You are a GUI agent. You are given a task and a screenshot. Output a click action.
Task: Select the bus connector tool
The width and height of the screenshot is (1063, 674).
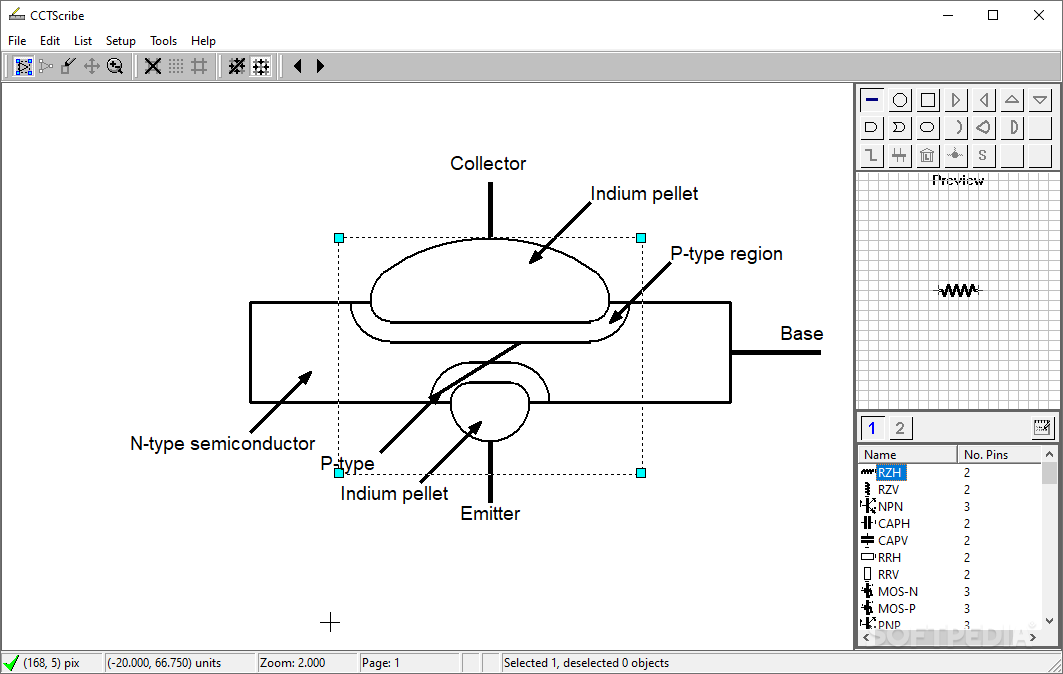point(900,155)
